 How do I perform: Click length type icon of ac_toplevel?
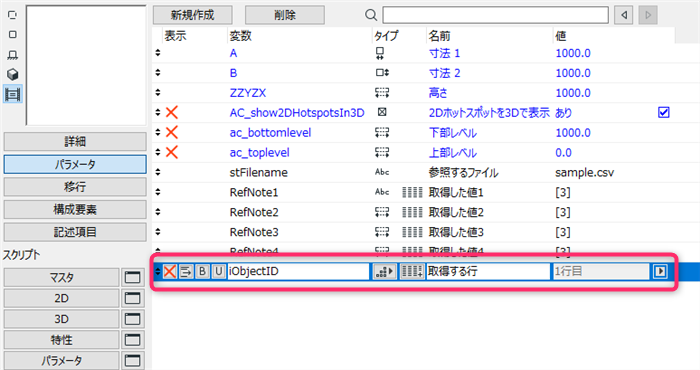382,152
